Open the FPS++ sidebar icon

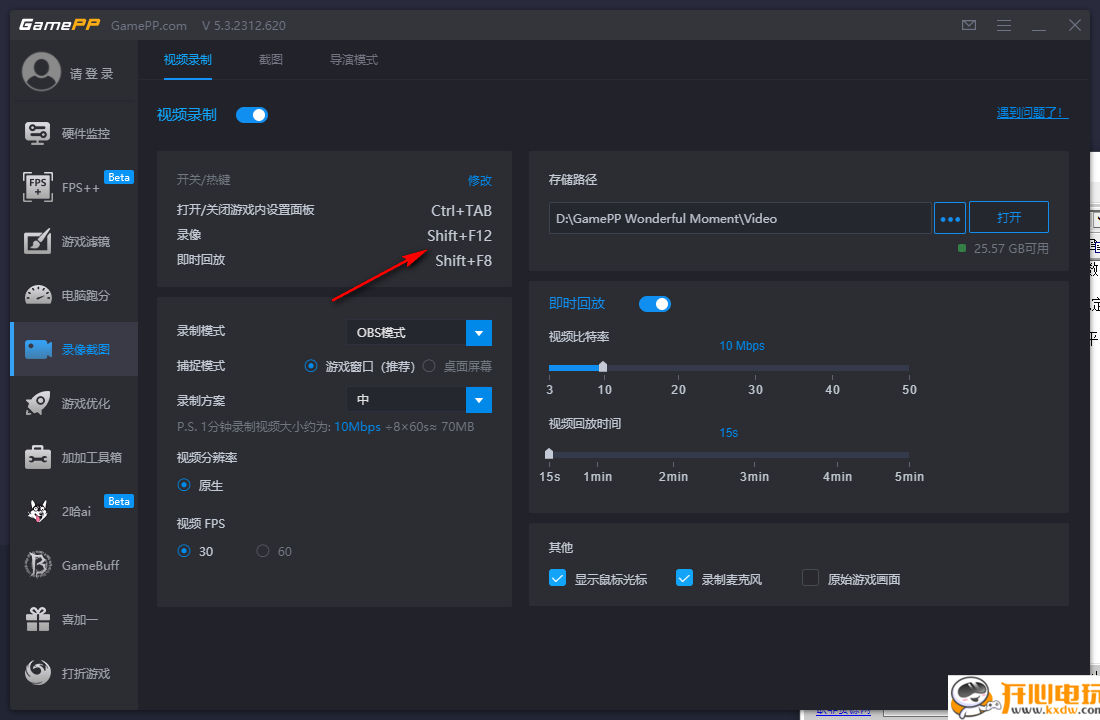37,187
